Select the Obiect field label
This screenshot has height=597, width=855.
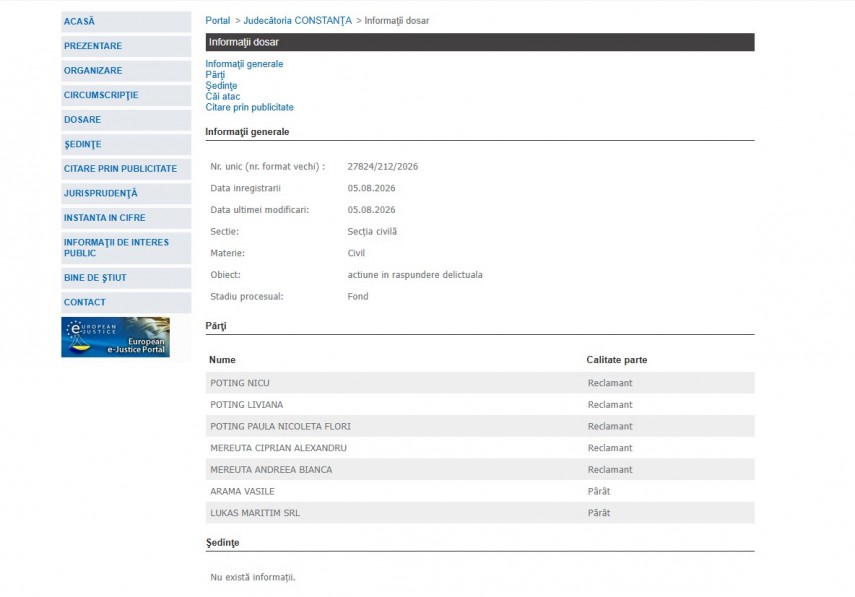tap(225, 275)
